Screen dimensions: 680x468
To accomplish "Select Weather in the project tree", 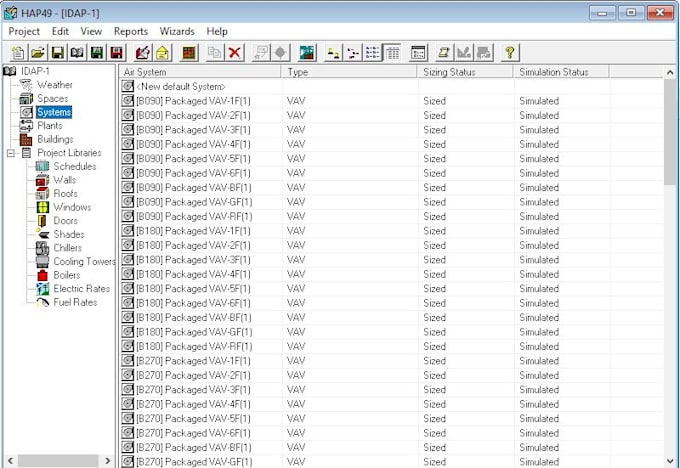I will (55, 85).
